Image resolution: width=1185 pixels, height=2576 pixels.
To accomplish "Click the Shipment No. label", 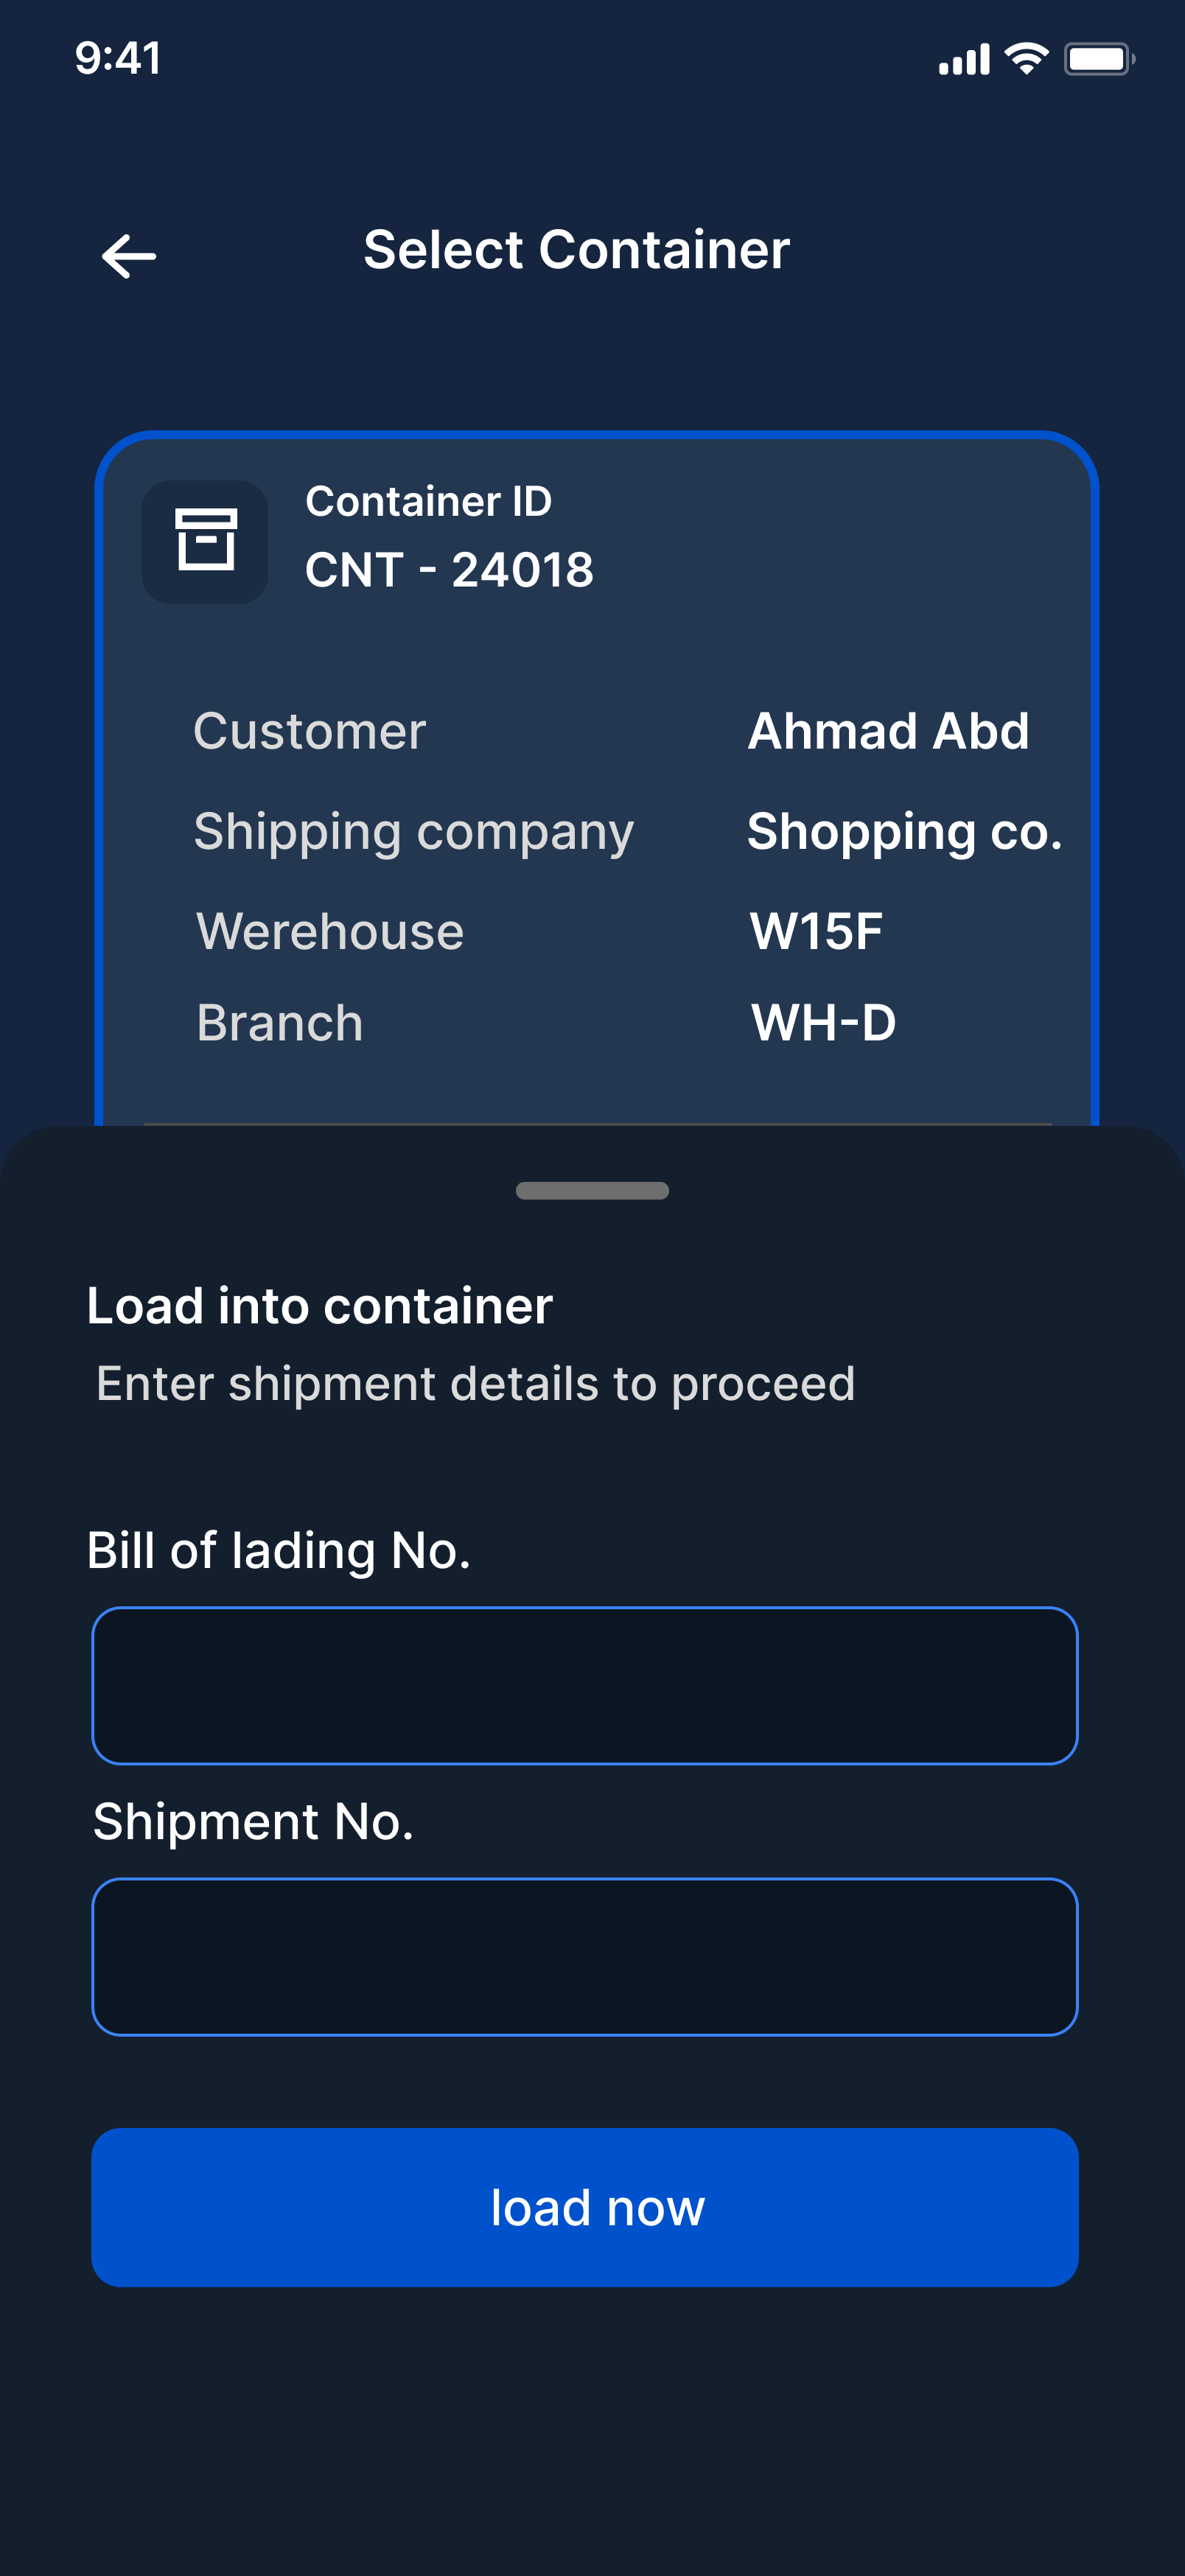I will 253,1821.
